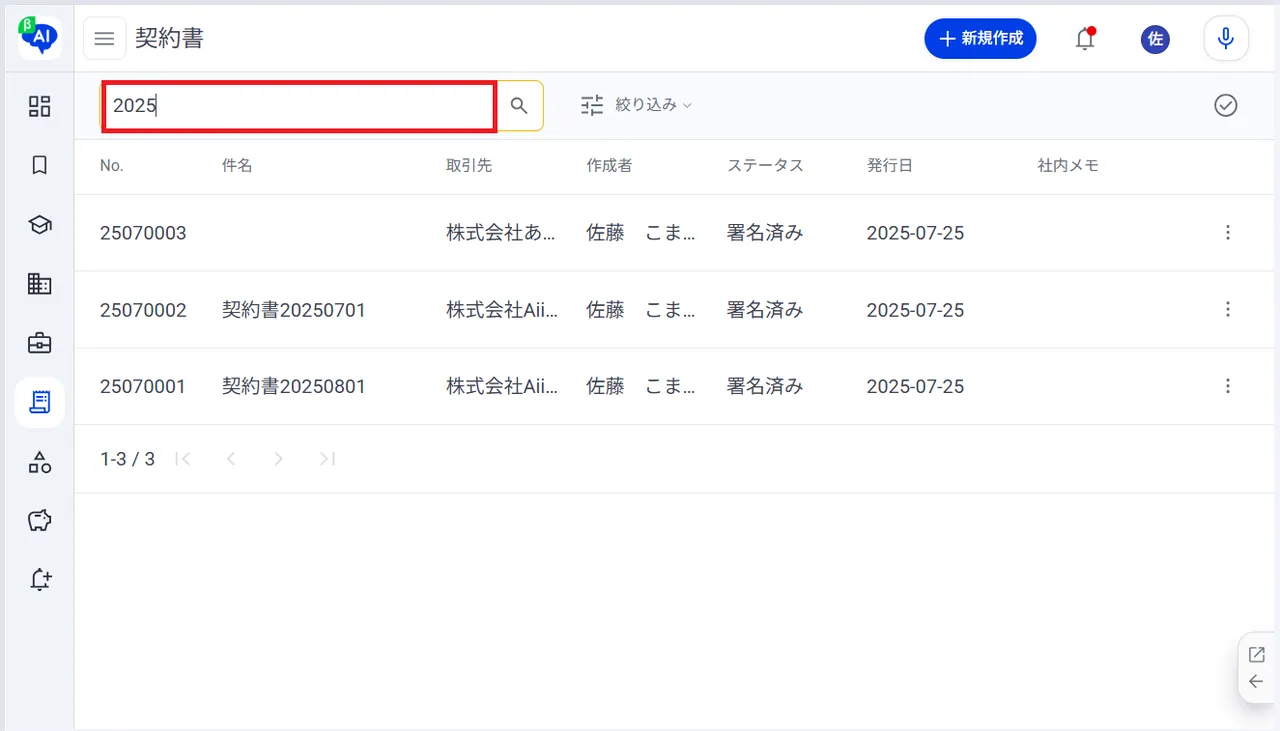This screenshot has height=731, width=1280.
Task: Select contract number 25070003
Action: point(143,233)
